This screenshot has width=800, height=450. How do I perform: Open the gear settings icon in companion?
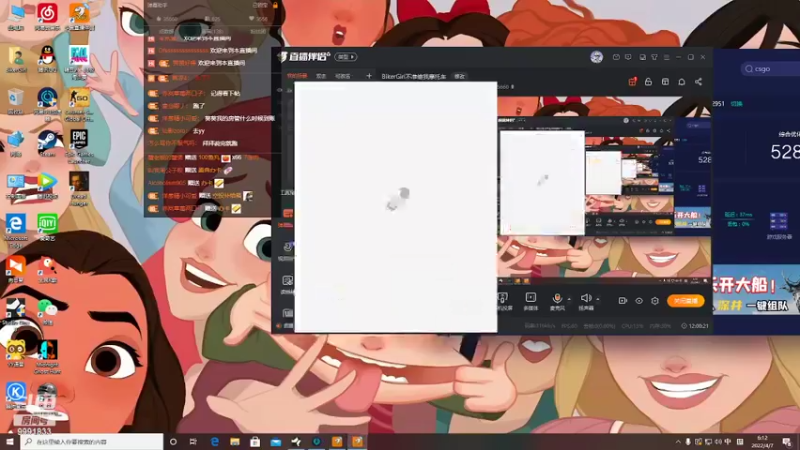(x=655, y=301)
